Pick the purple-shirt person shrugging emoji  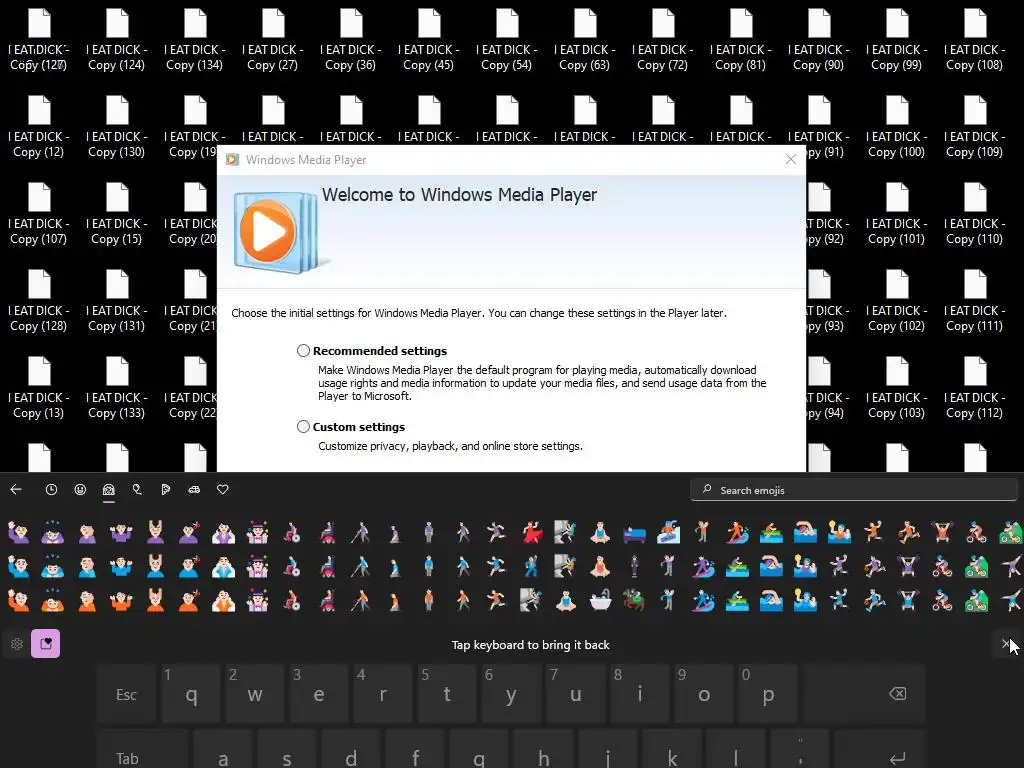[121, 532]
